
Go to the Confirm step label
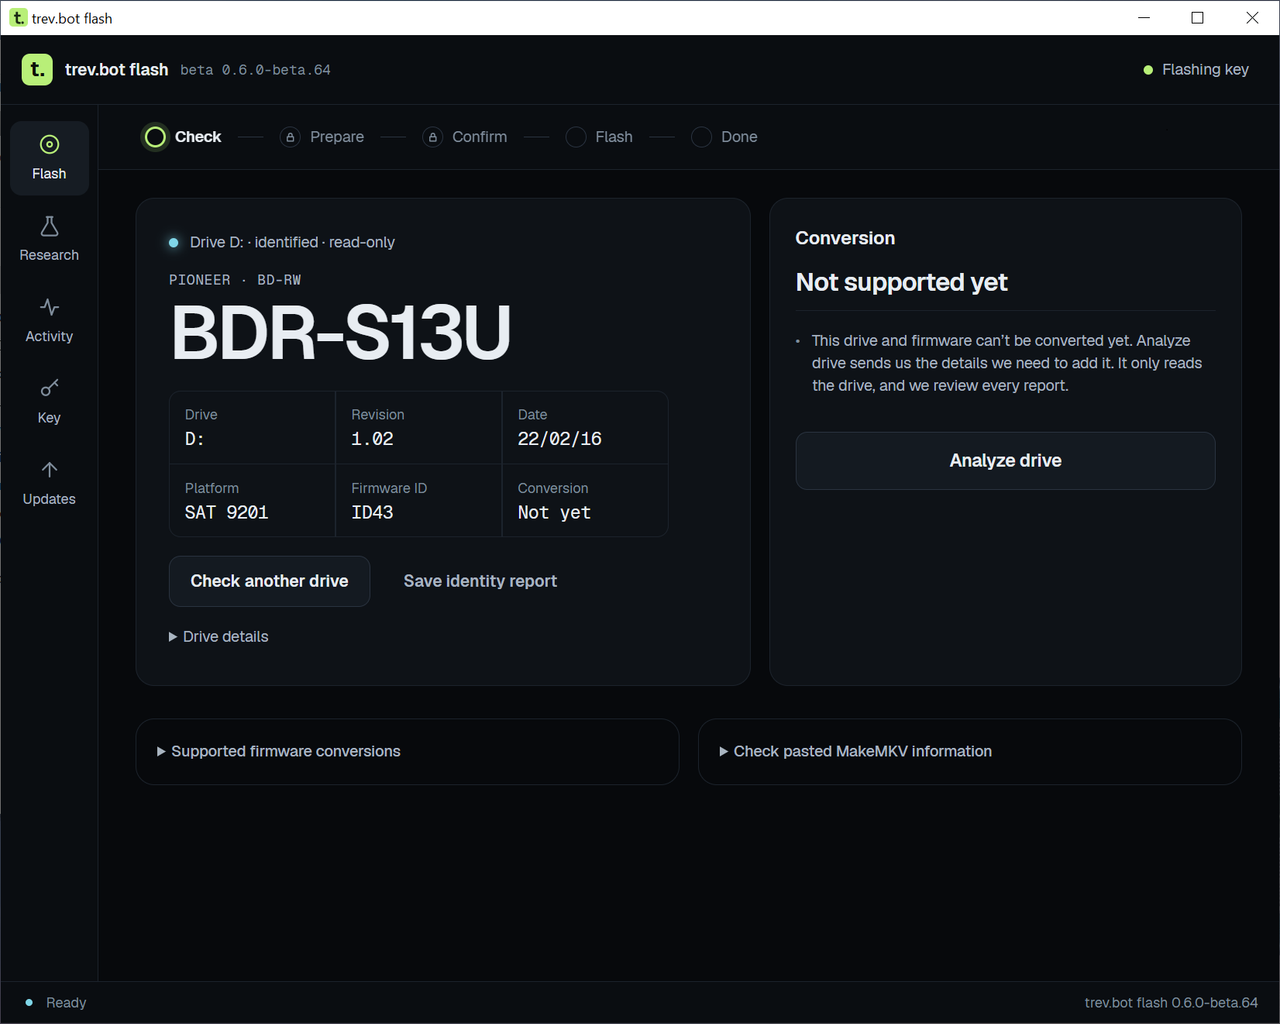click(480, 137)
